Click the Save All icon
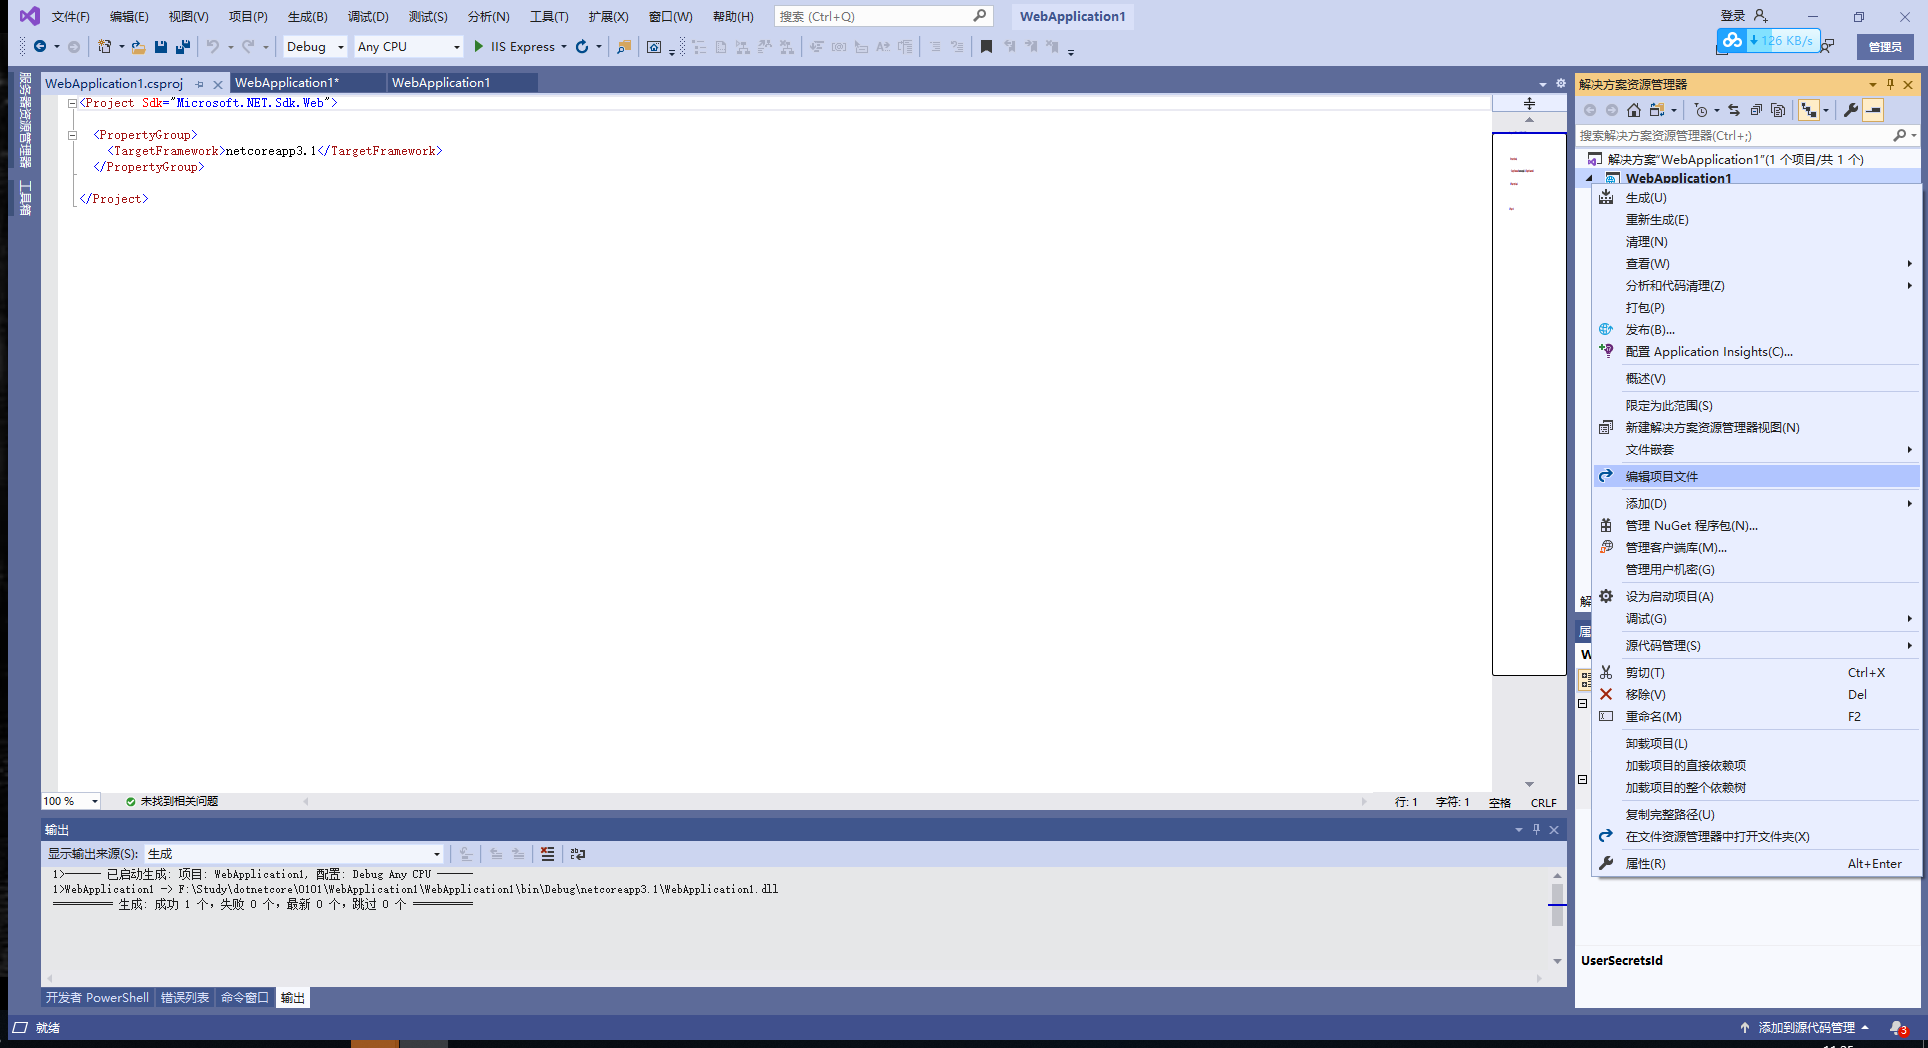The width and height of the screenshot is (1928, 1048). pyautogui.click(x=182, y=46)
